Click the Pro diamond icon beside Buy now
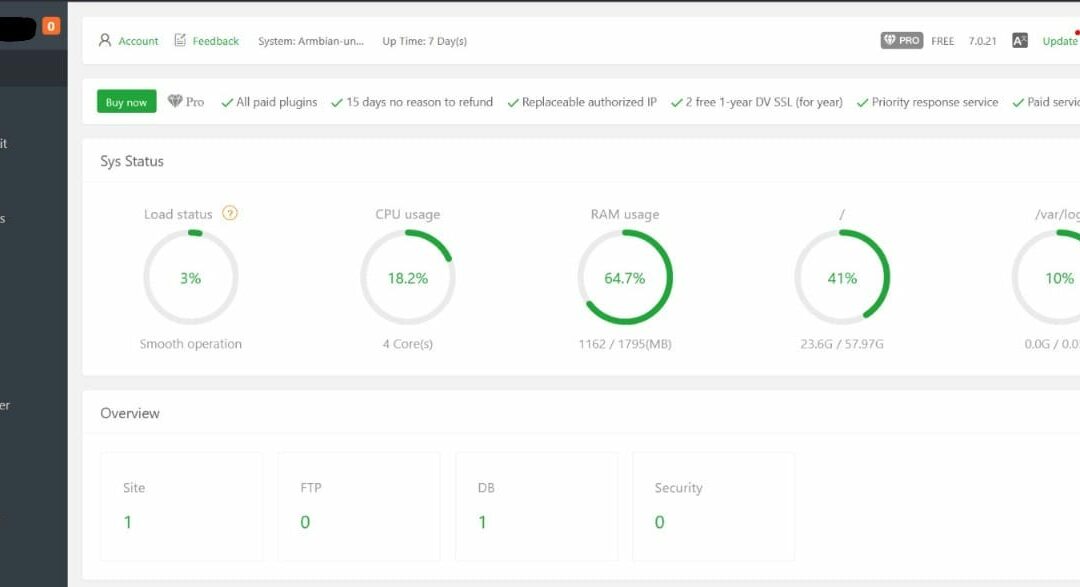The height and width of the screenshot is (587, 1080). 175,102
